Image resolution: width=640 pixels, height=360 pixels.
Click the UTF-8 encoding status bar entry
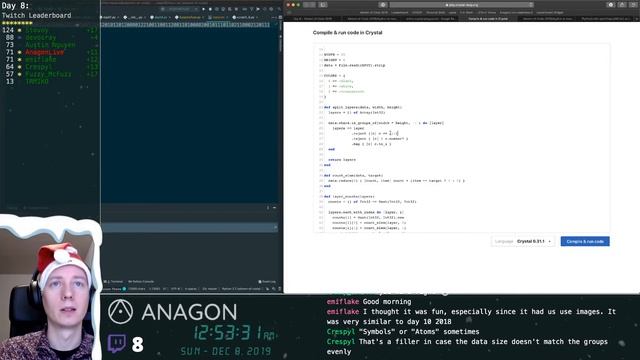coord(176,289)
